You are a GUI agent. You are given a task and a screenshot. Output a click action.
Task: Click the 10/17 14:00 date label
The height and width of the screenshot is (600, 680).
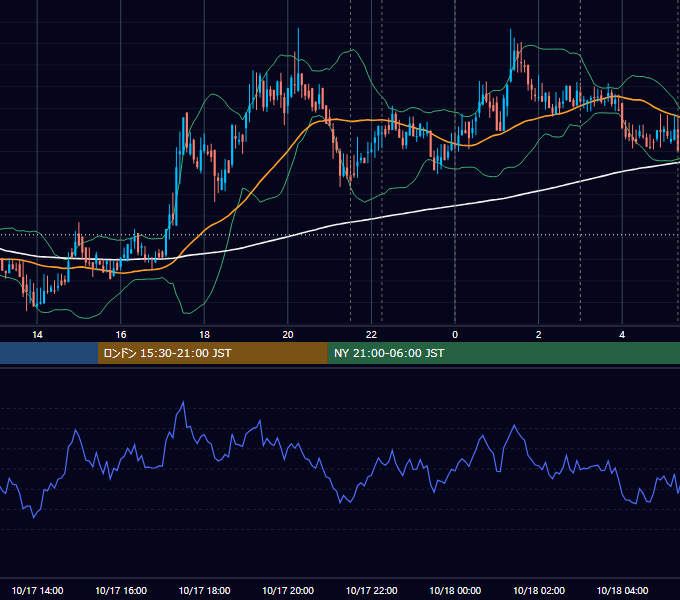point(37,590)
